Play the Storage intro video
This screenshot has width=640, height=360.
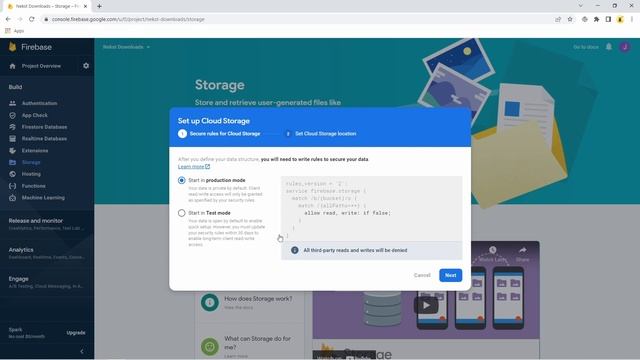pos(426,305)
